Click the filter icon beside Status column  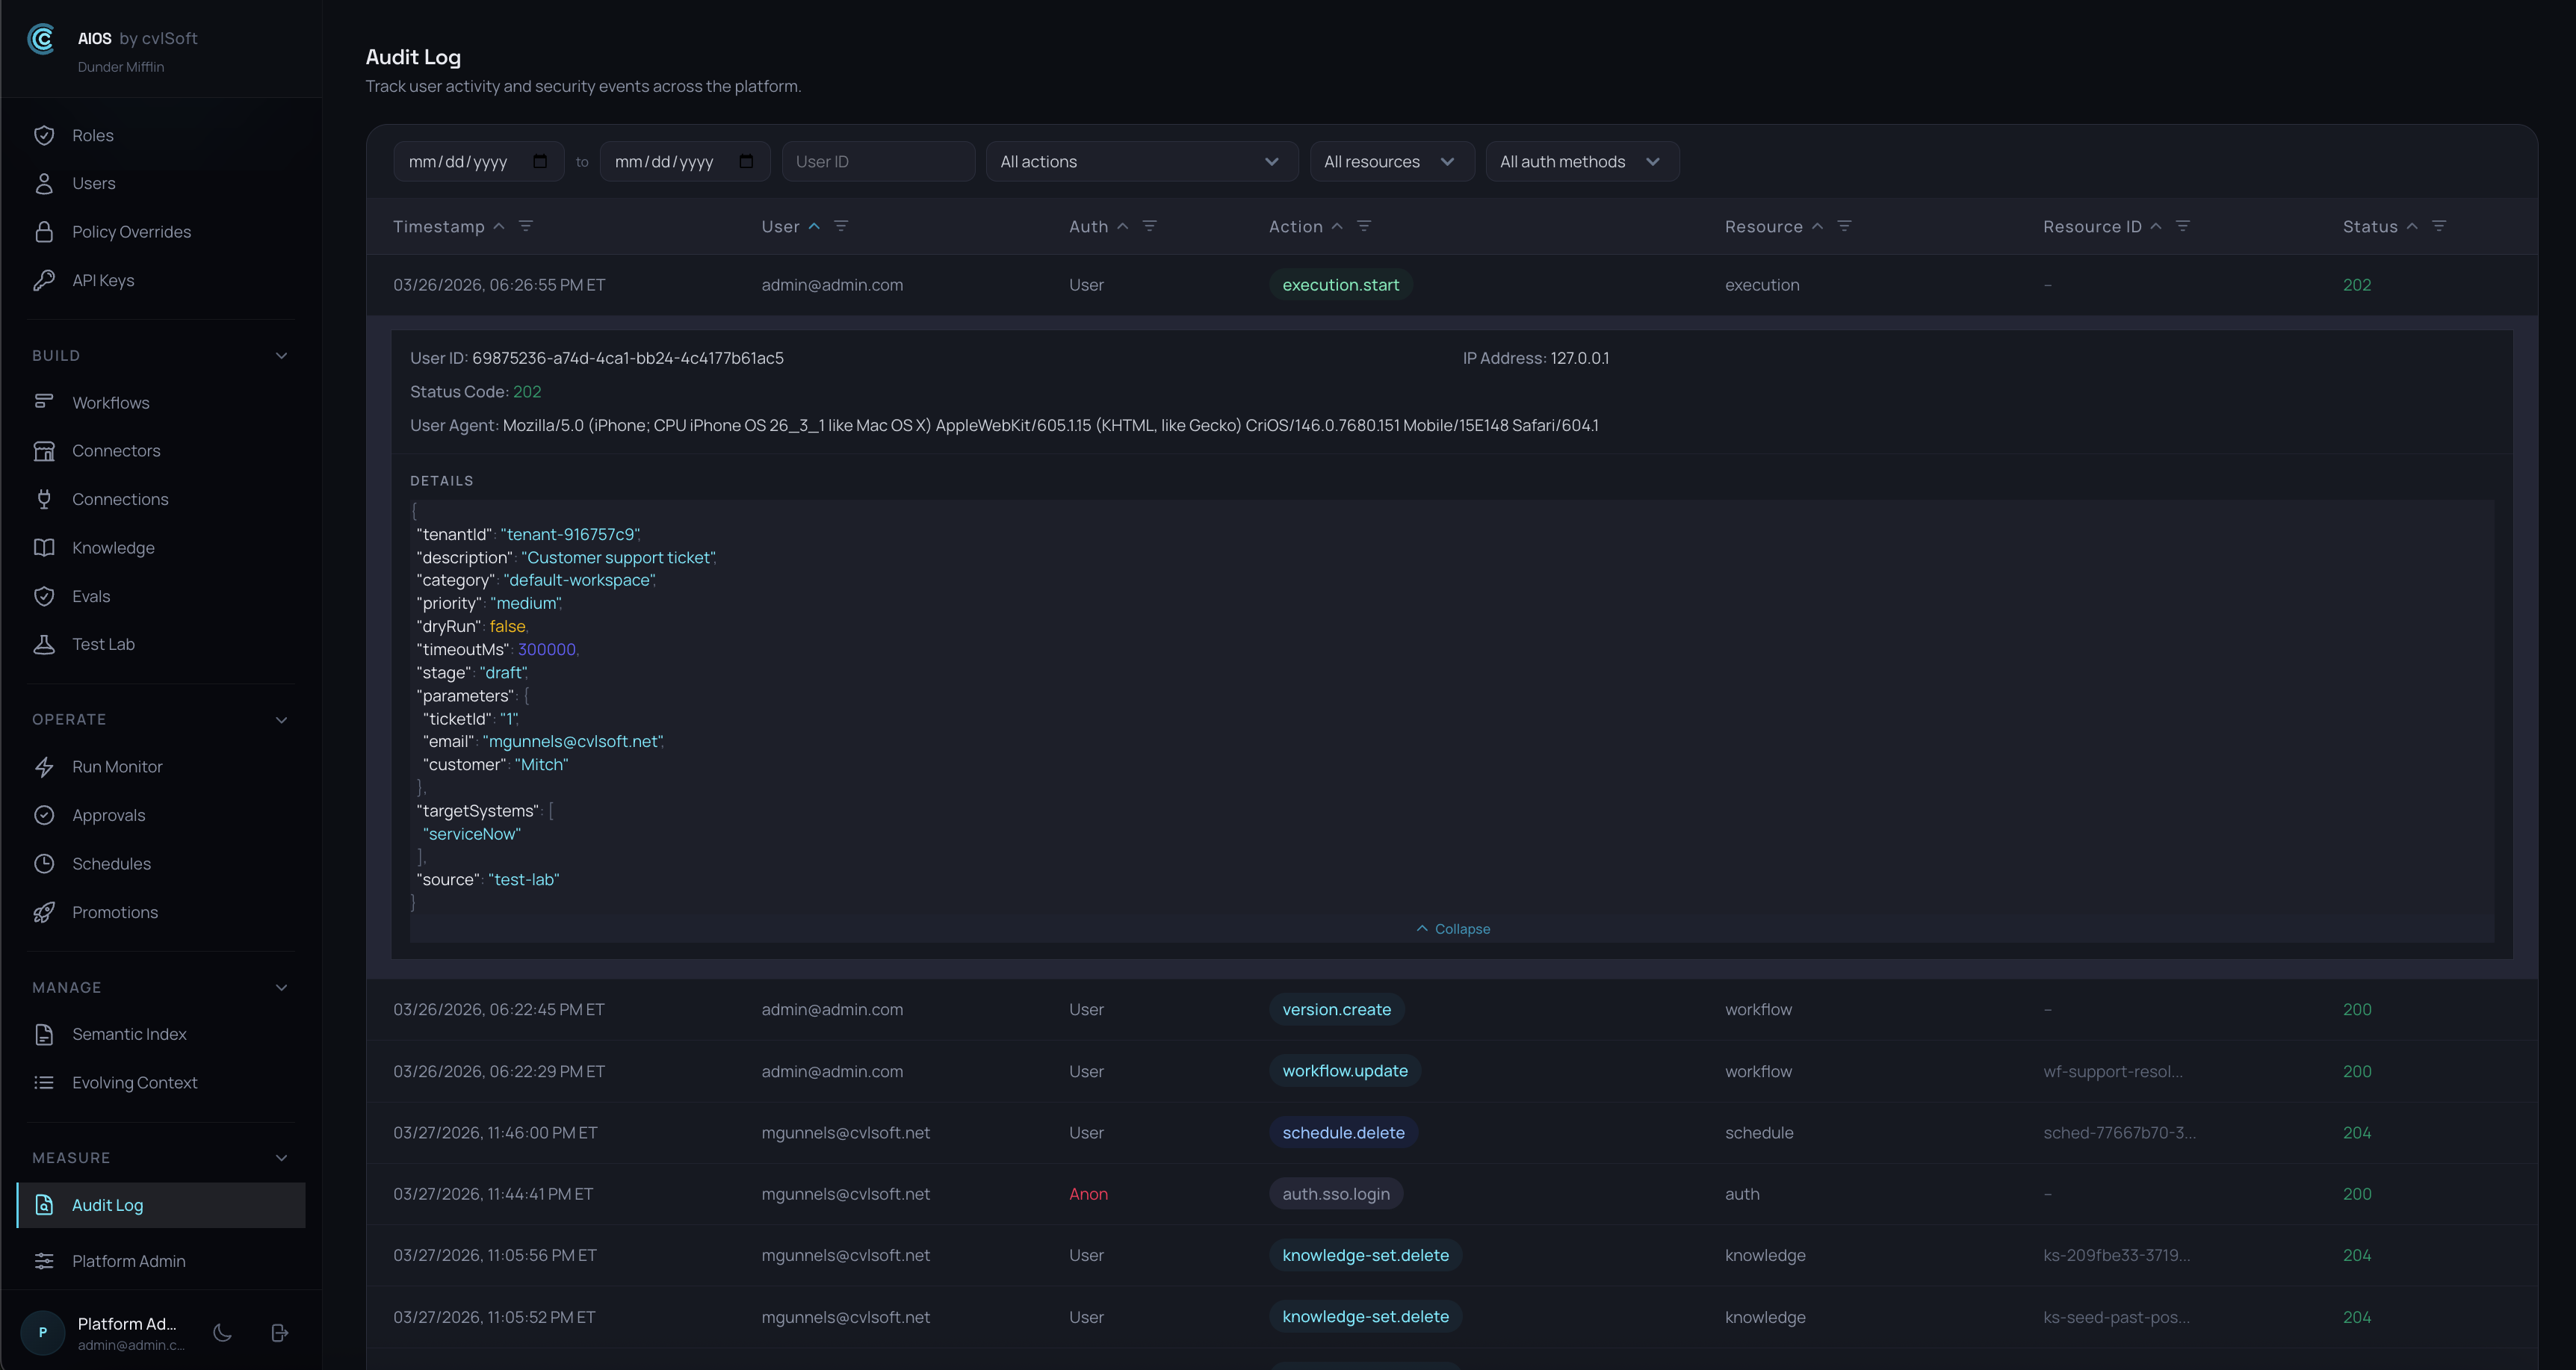click(2439, 226)
